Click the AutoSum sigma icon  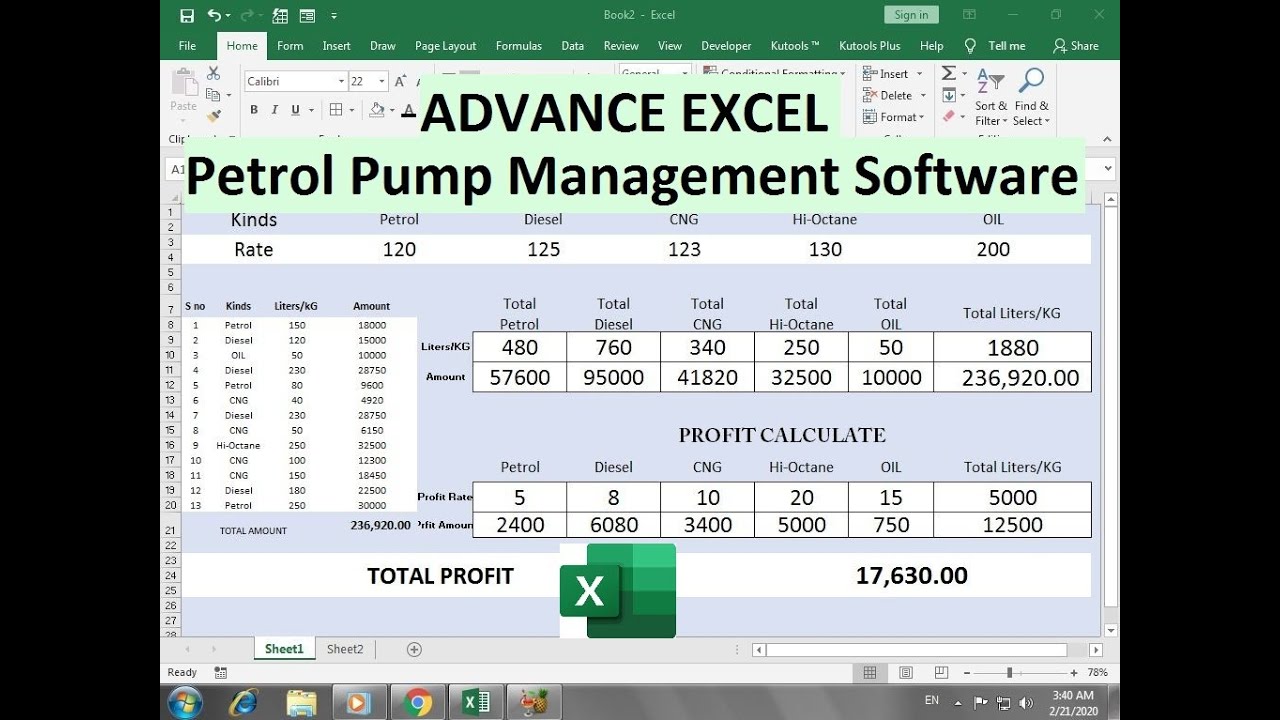pyautogui.click(x=948, y=73)
